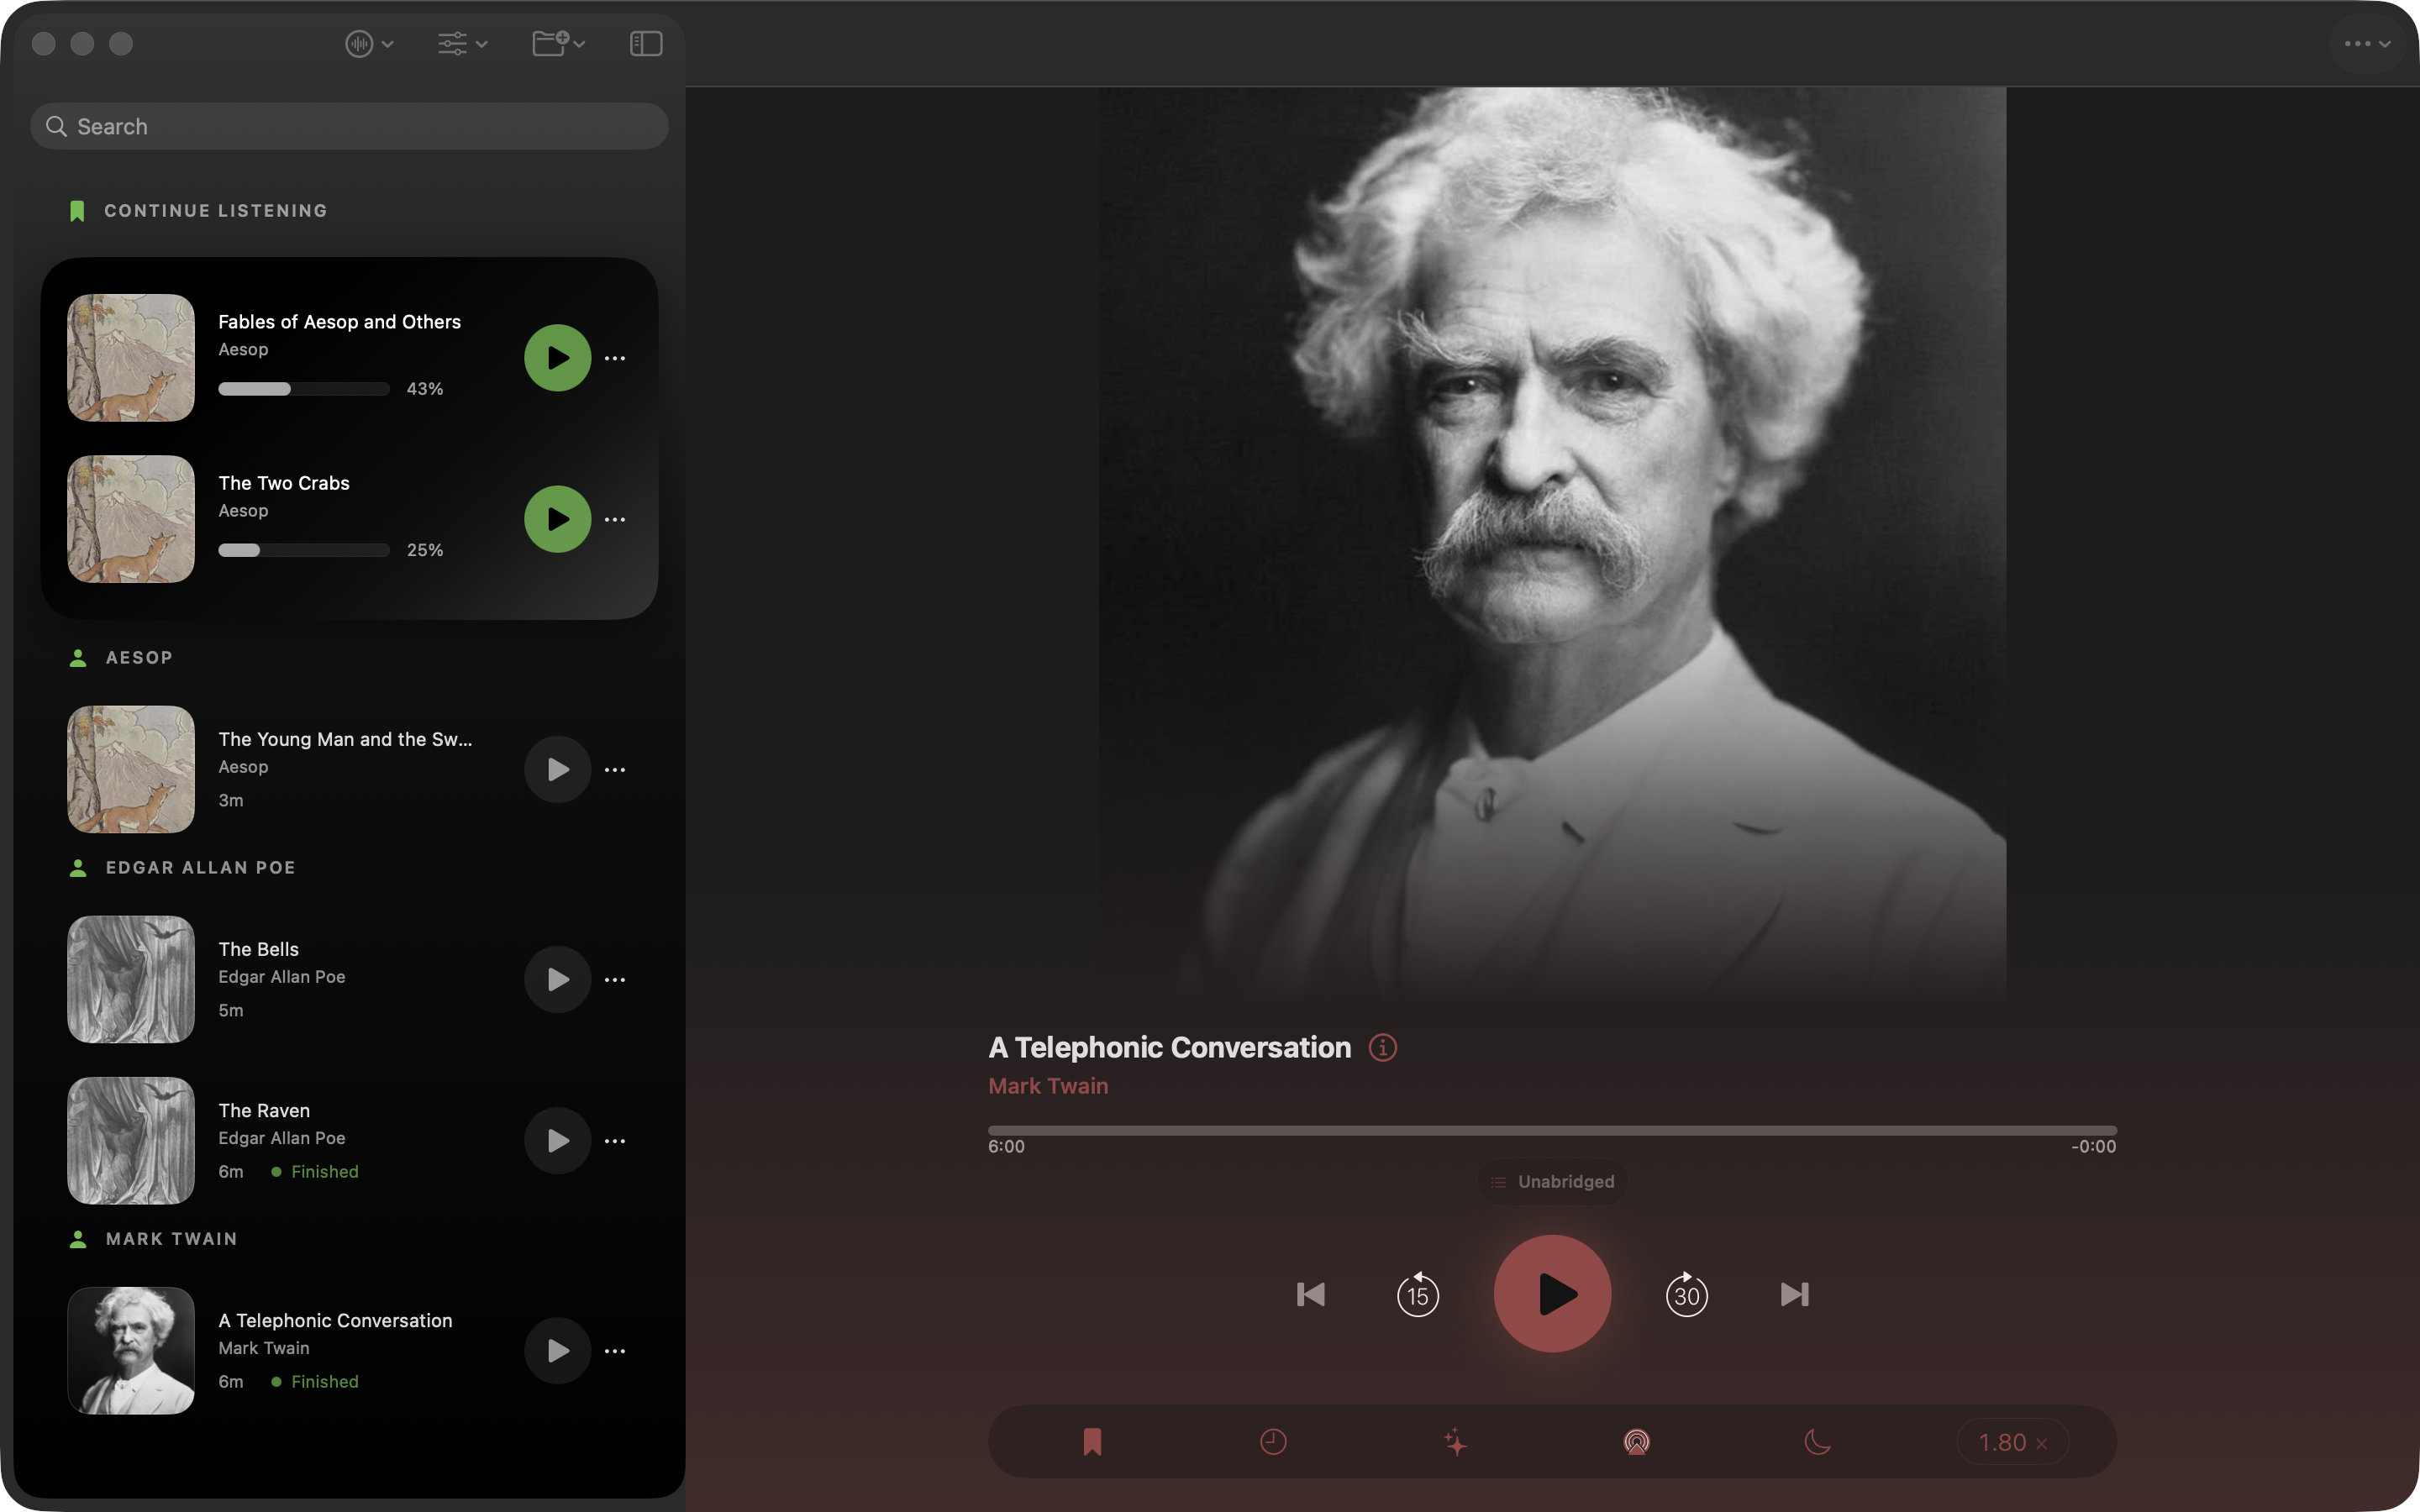
Task: Play Fables of Aesop and Others
Action: pos(557,358)
